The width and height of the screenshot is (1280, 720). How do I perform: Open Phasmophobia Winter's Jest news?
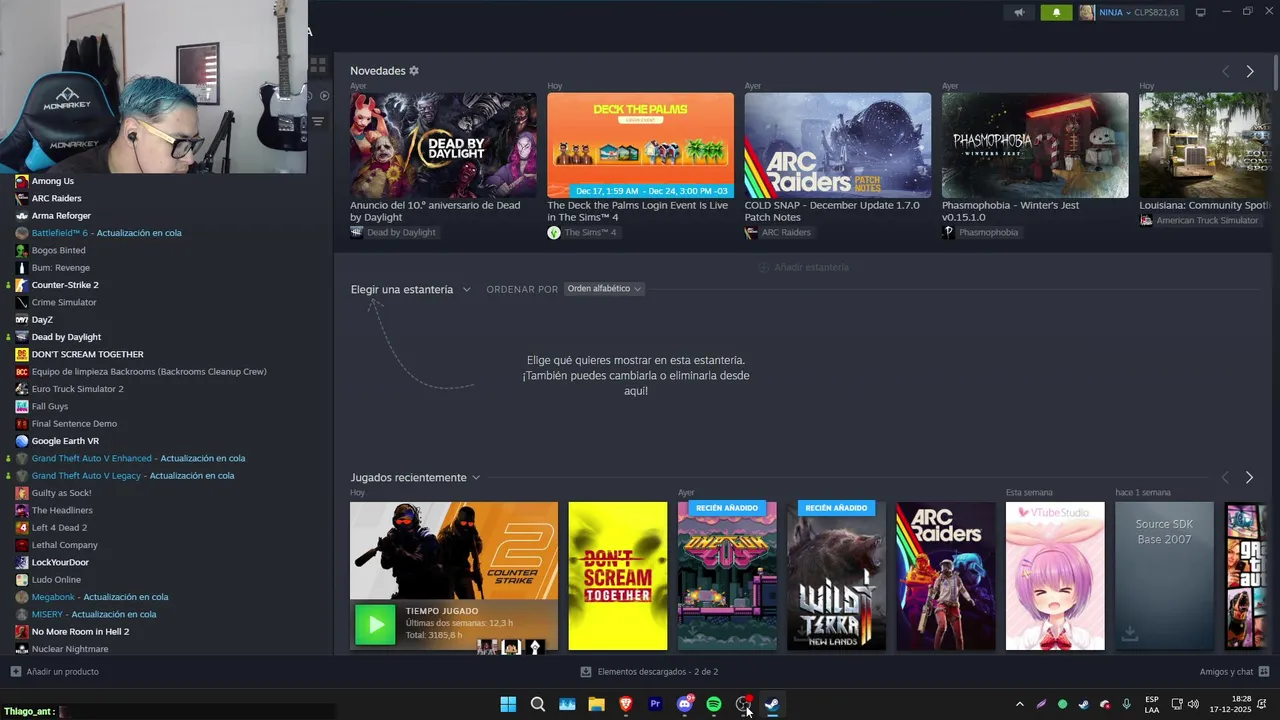click(1035, 145)
